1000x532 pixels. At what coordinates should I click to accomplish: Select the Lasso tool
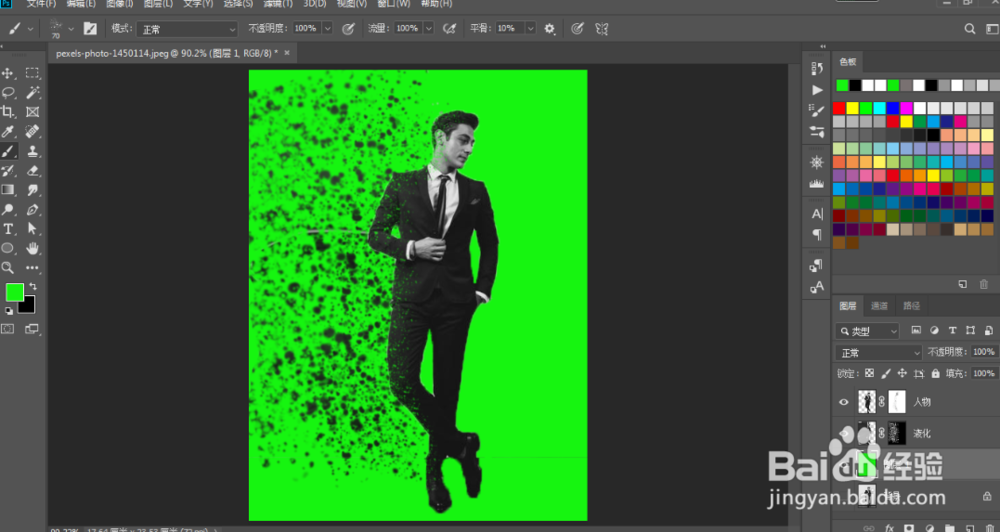tap(8, 92)
